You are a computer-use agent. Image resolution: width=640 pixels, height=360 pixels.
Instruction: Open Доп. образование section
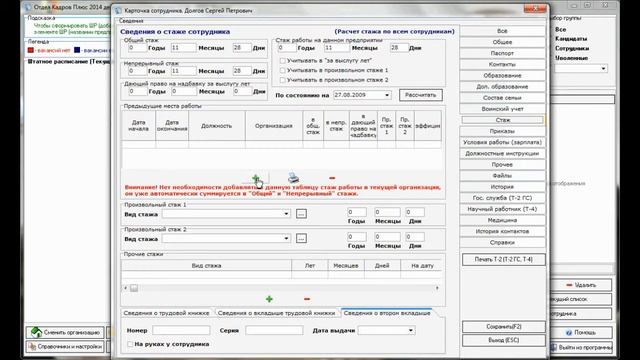(502, 87)
